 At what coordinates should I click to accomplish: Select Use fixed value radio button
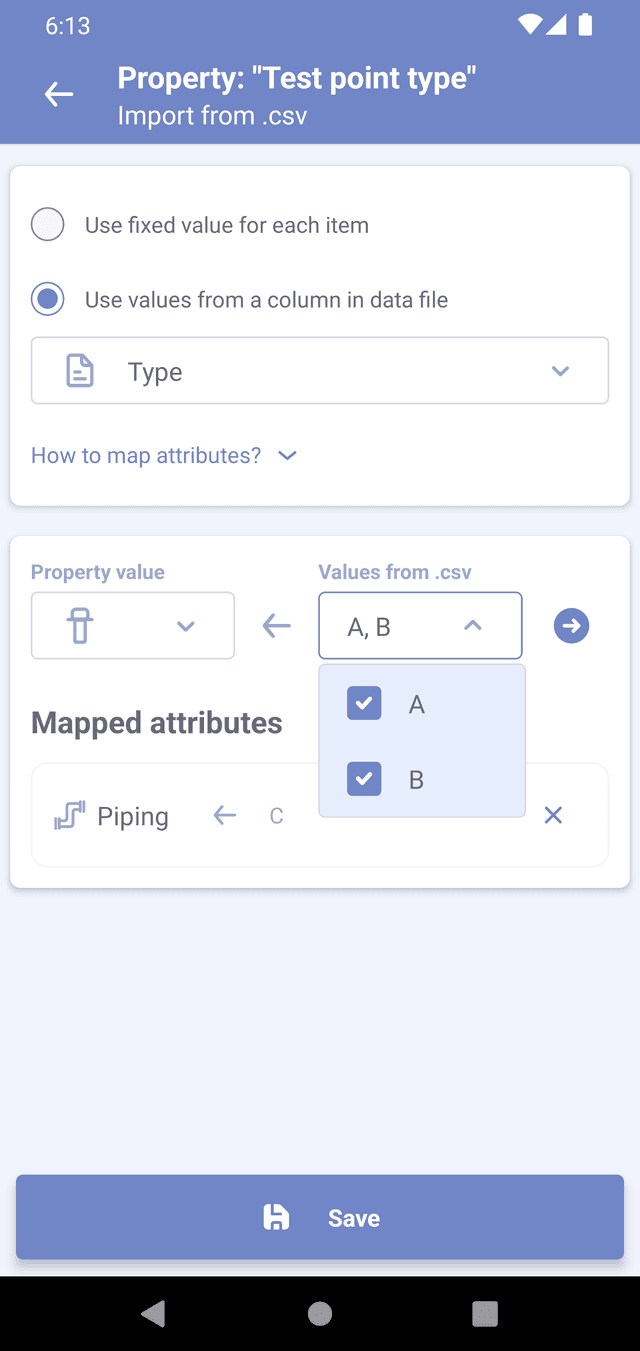[48, 225]
